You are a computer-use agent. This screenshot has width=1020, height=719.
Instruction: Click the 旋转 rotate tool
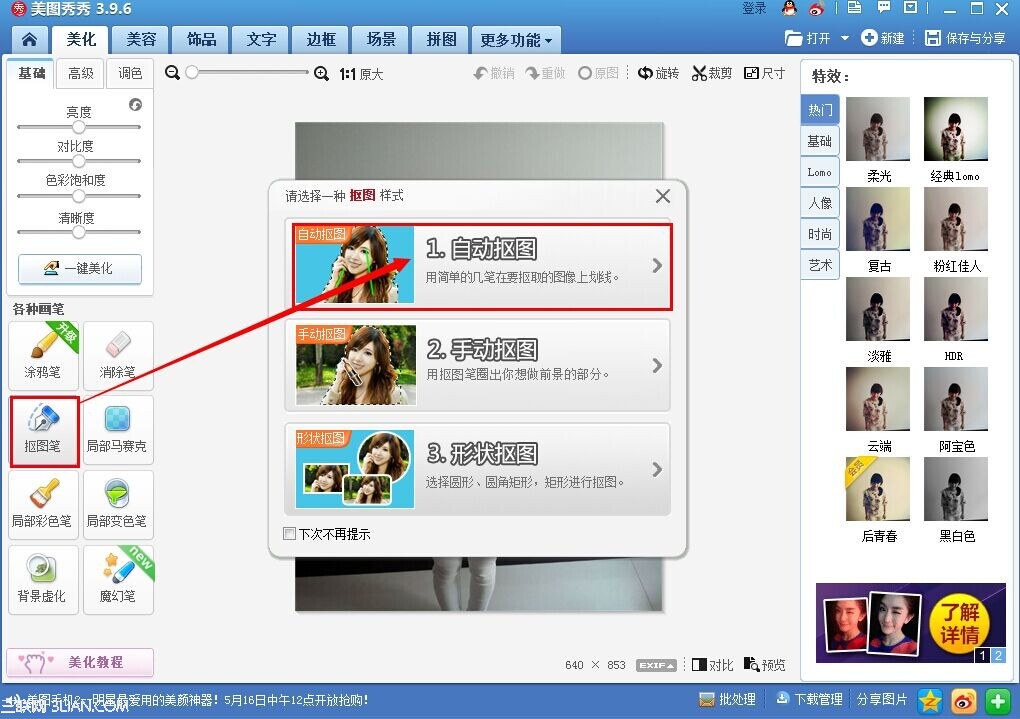coord(658,74)
